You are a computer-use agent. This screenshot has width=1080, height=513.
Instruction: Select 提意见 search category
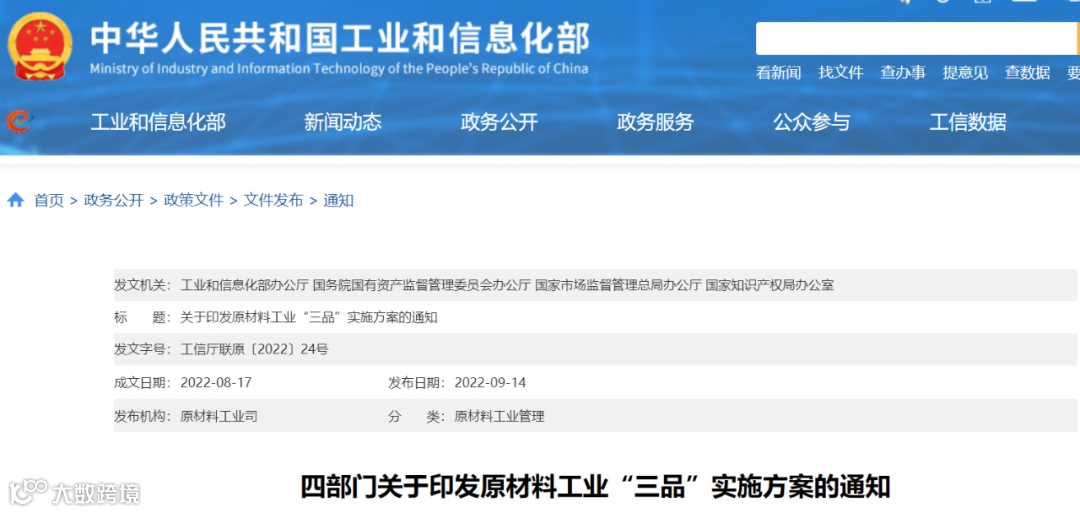tap(965, 72)
